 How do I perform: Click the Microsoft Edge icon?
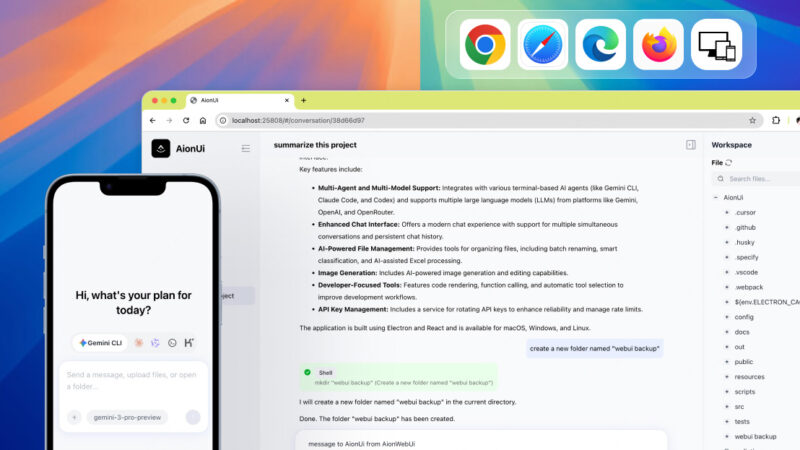coord(600,44)
